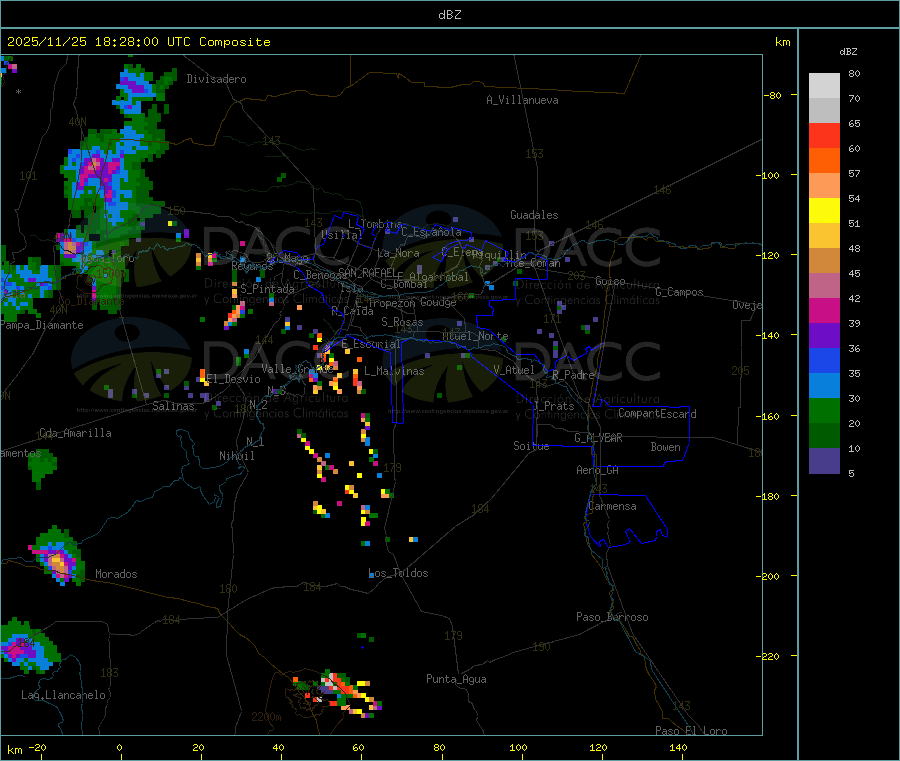Click the storm cell west of Morados
Viewport: 900px width, 761px height.
[57, 556]
